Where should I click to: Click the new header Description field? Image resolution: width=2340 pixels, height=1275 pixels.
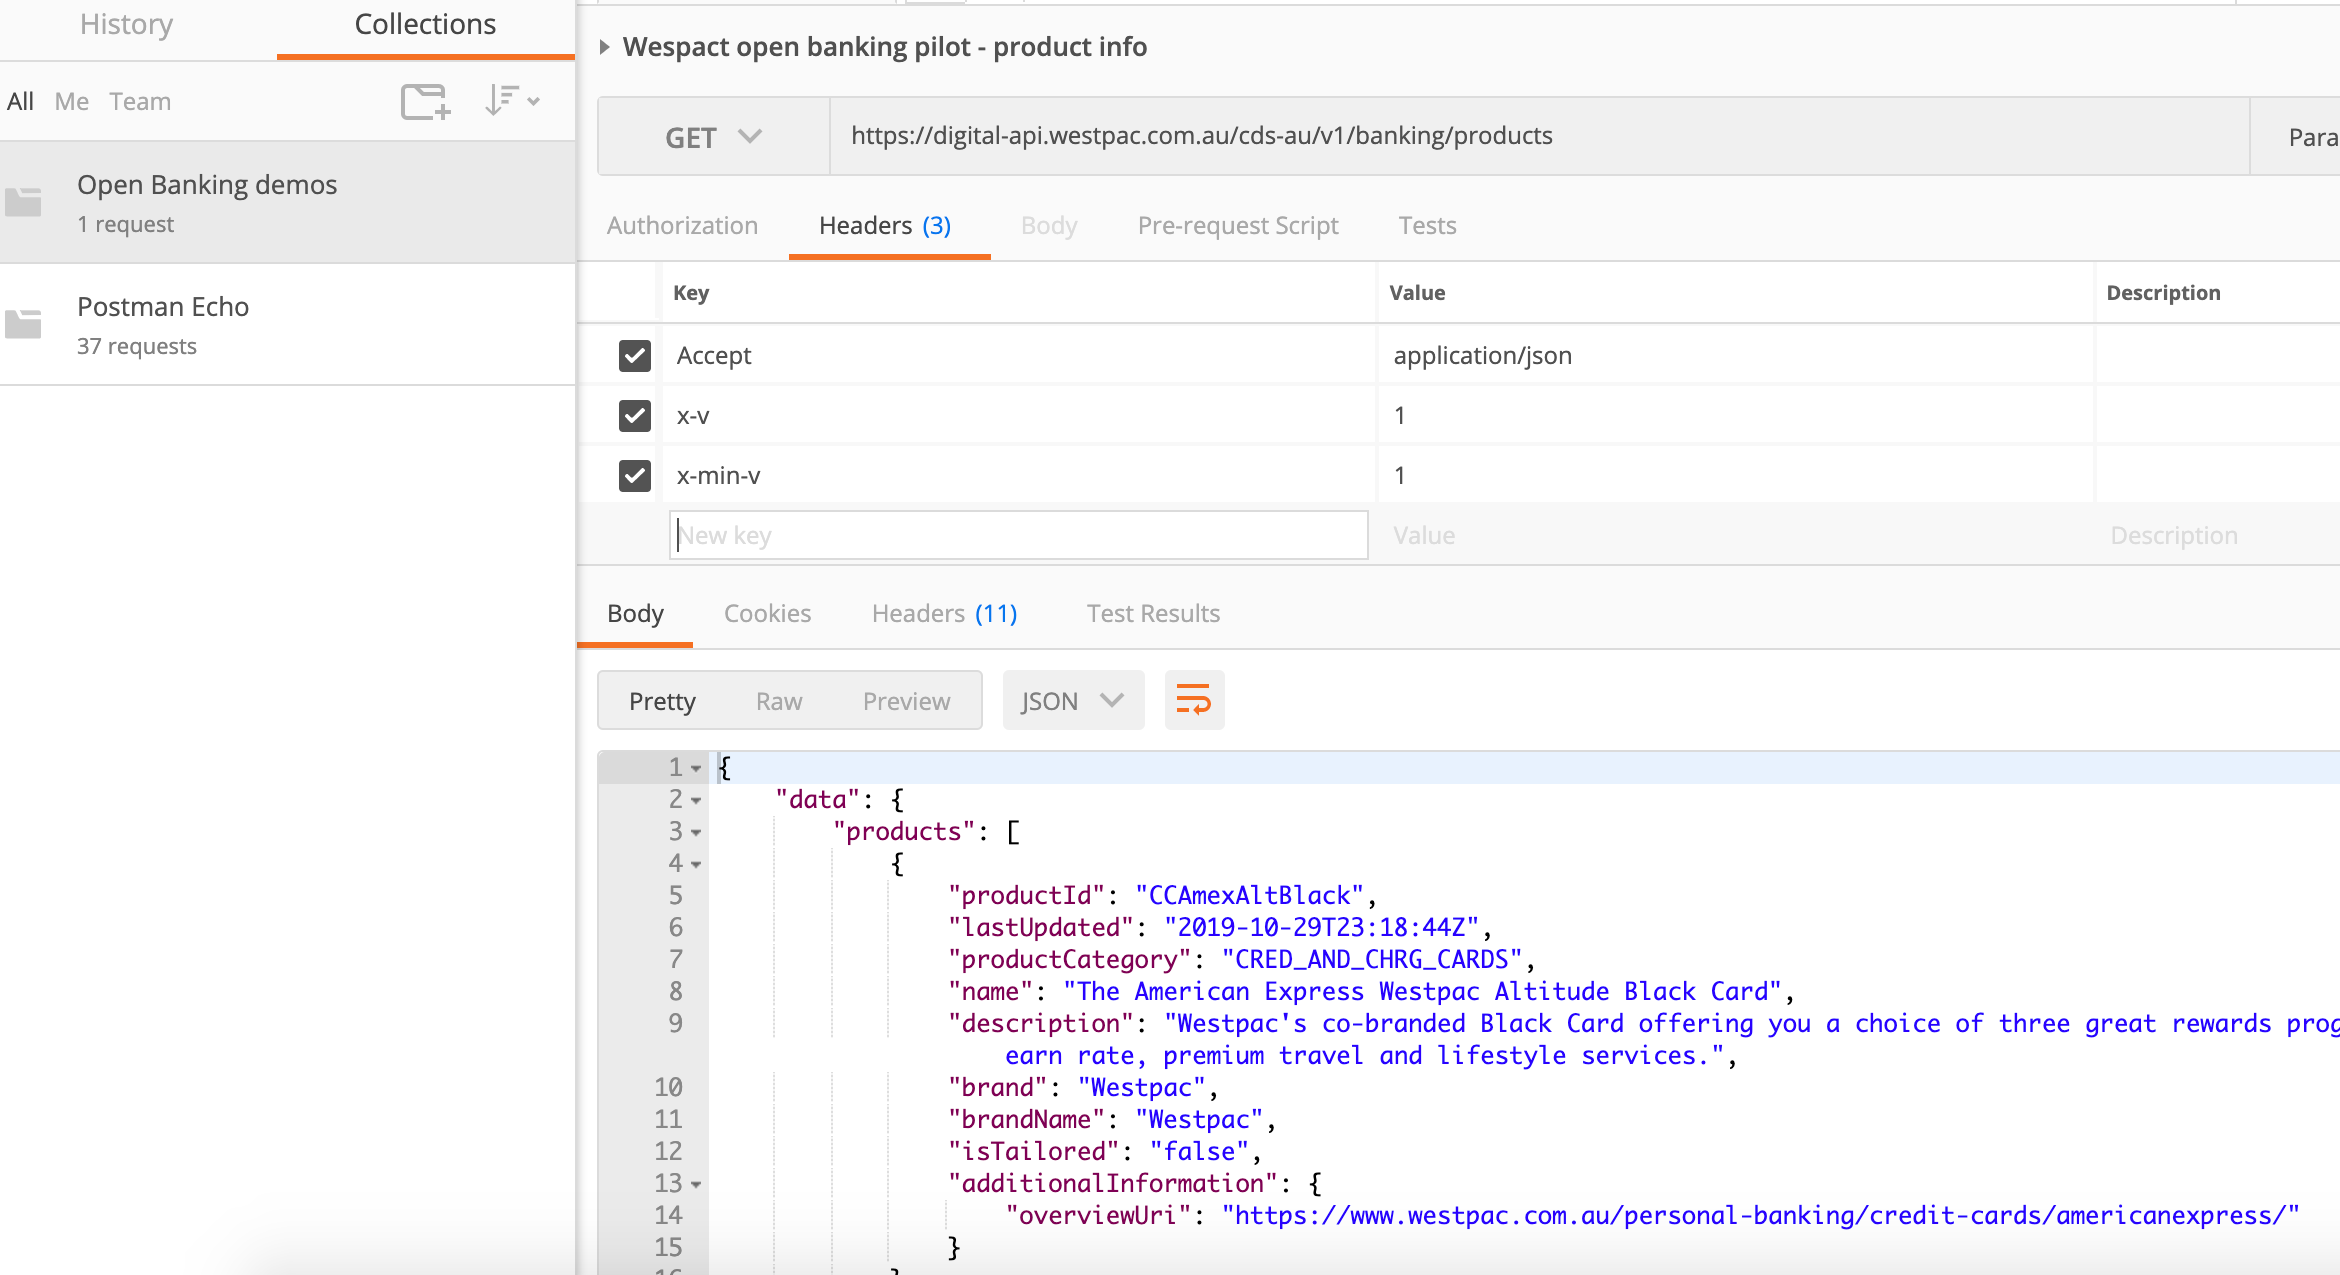tap(2218, 535)
